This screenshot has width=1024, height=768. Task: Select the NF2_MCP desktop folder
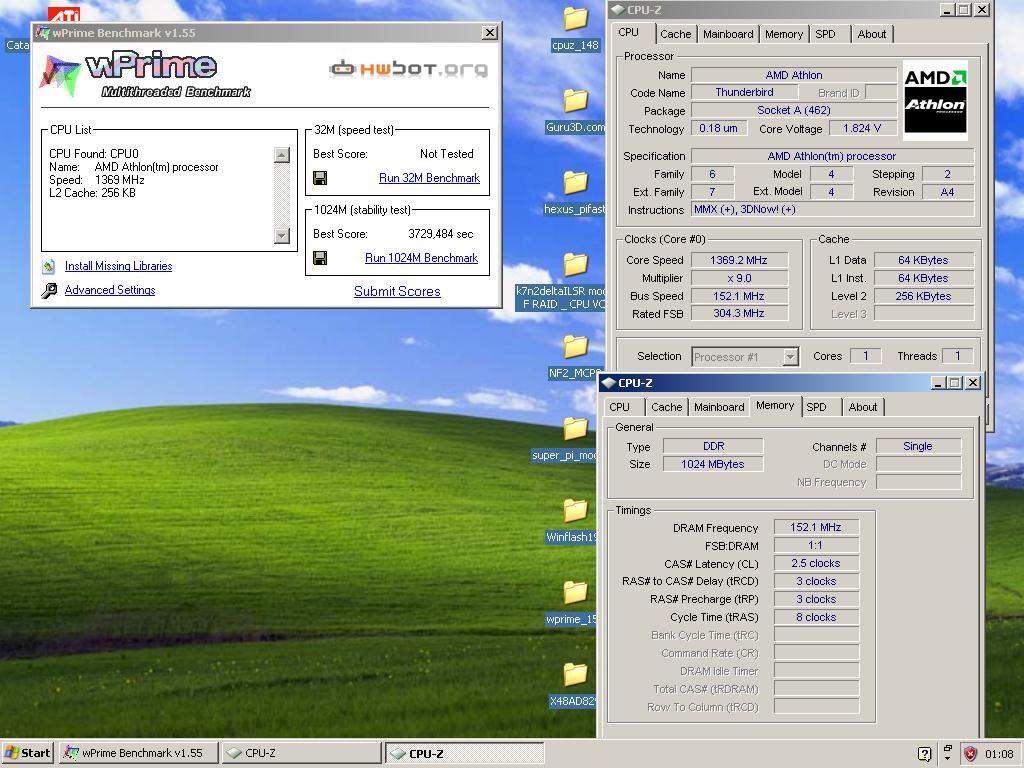tap(575, 357)
